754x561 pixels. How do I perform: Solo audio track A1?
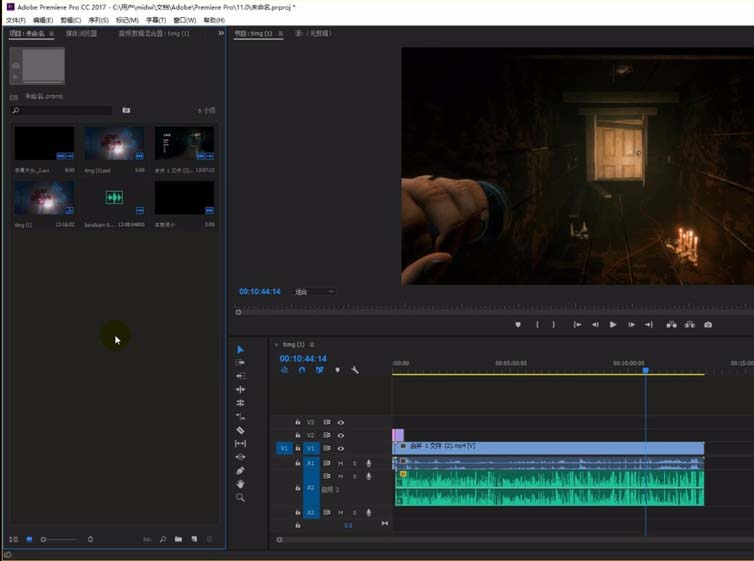point(354,463)
